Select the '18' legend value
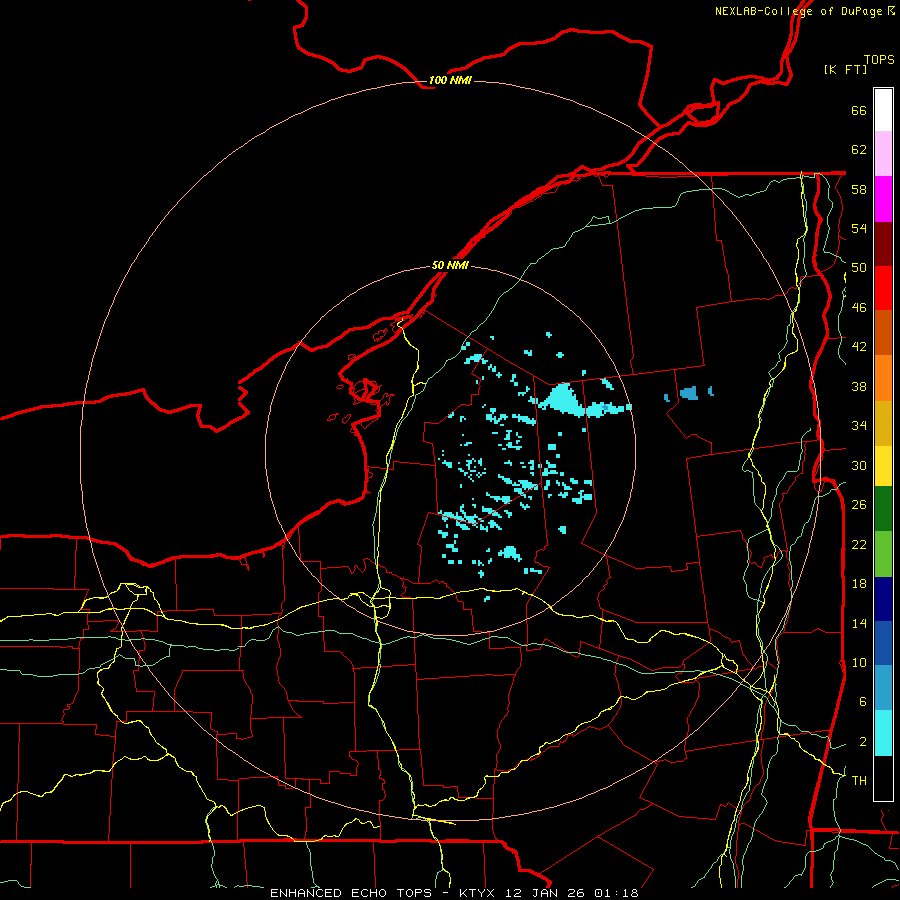This screenshot has height=900, width=900. (x=859, y=583)
